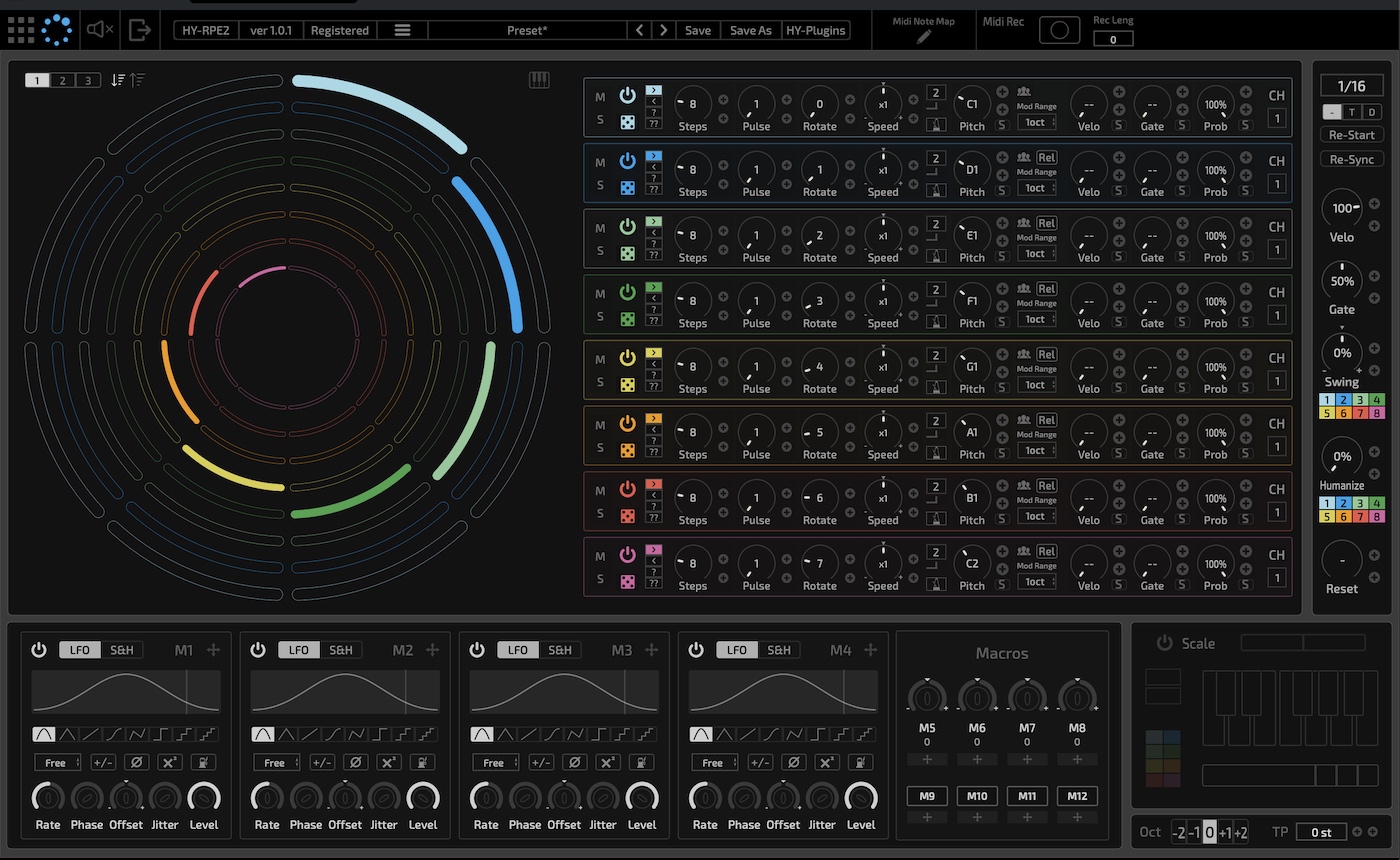Viewport: 1400px width, 860px height.
Task: Switch to pattern page 2 tab
Action: pos(62,80)
